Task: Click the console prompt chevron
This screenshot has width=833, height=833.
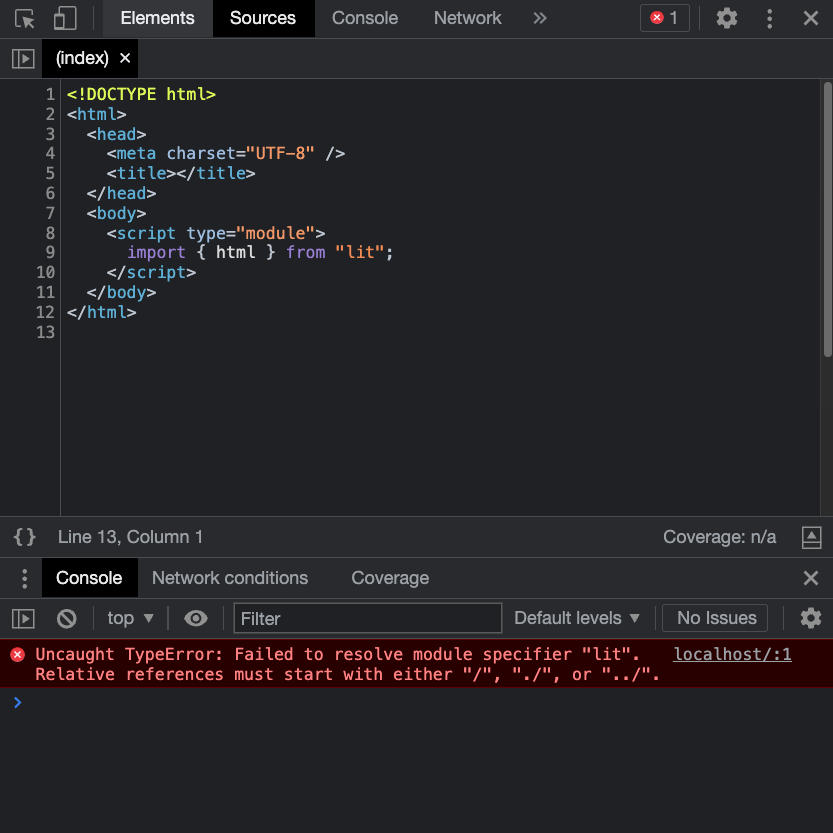Action: click(18, 703)
